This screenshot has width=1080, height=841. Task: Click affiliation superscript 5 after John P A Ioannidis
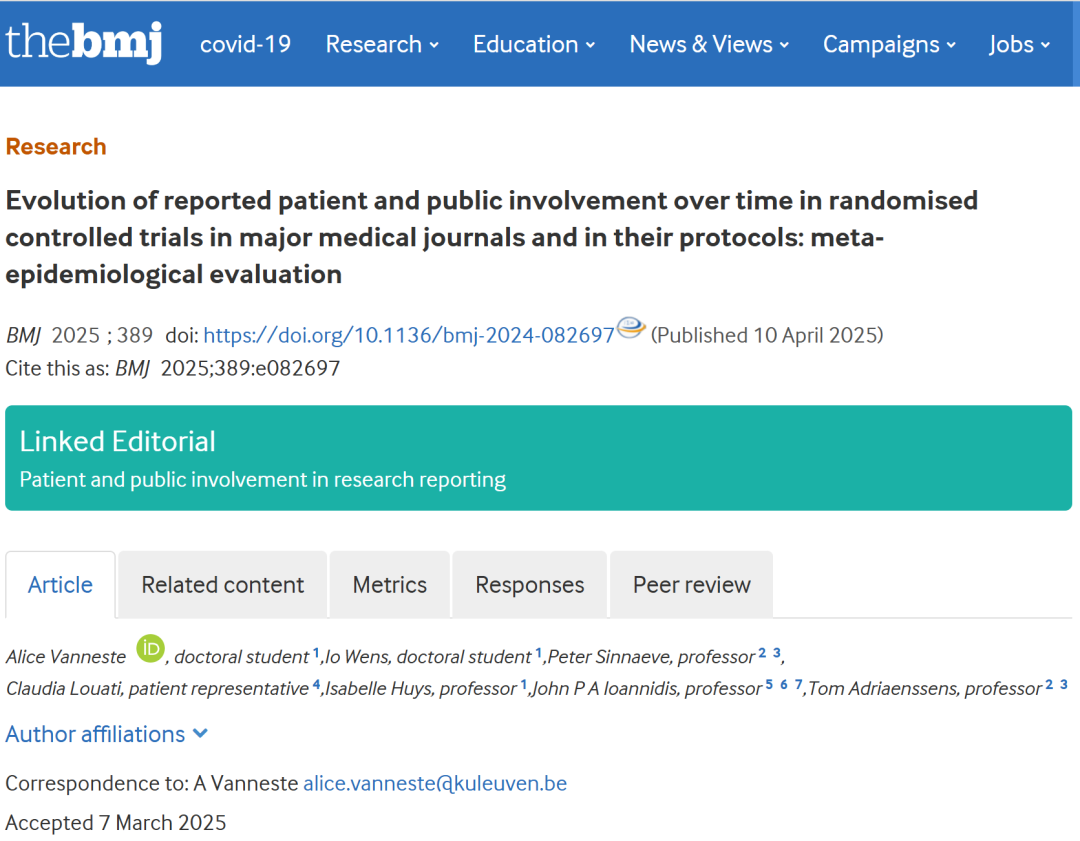(767, 684)
